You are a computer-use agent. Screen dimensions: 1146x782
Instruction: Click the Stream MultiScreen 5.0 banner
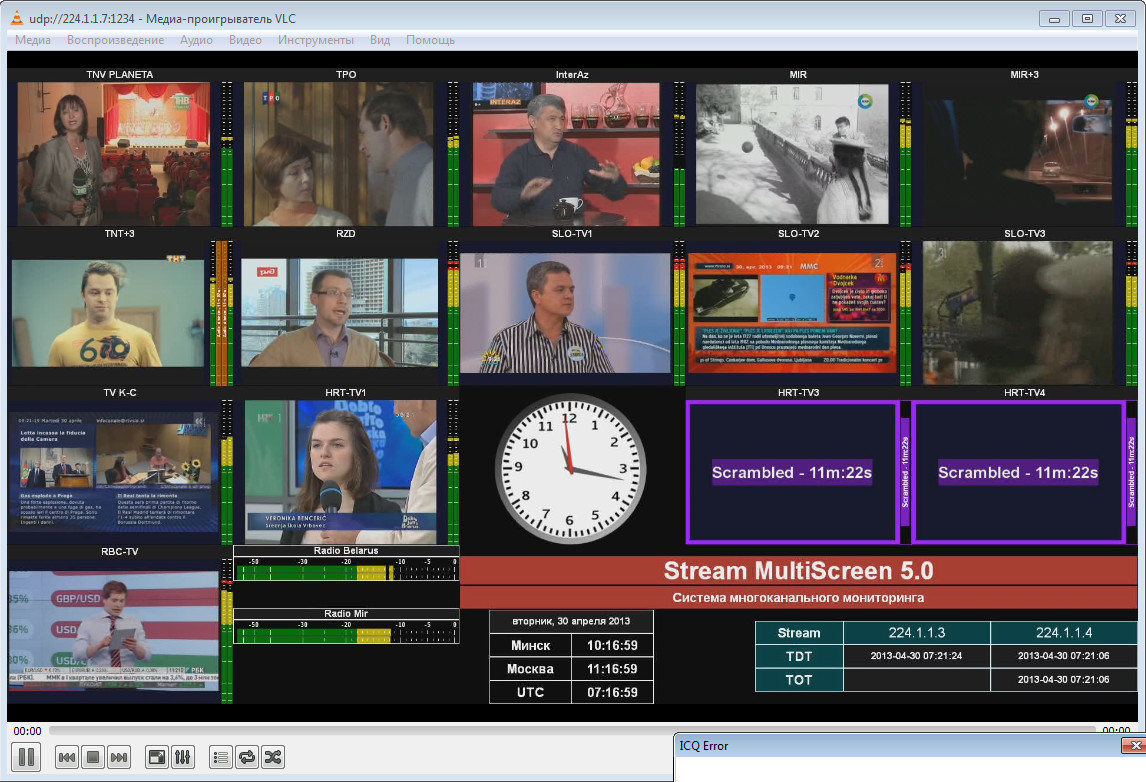pos(798,571)
